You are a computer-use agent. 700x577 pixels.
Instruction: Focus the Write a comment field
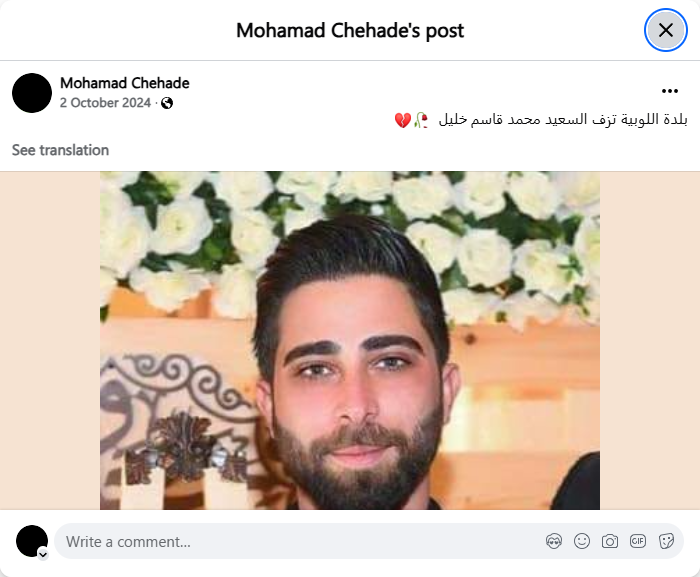click(304, 541)
